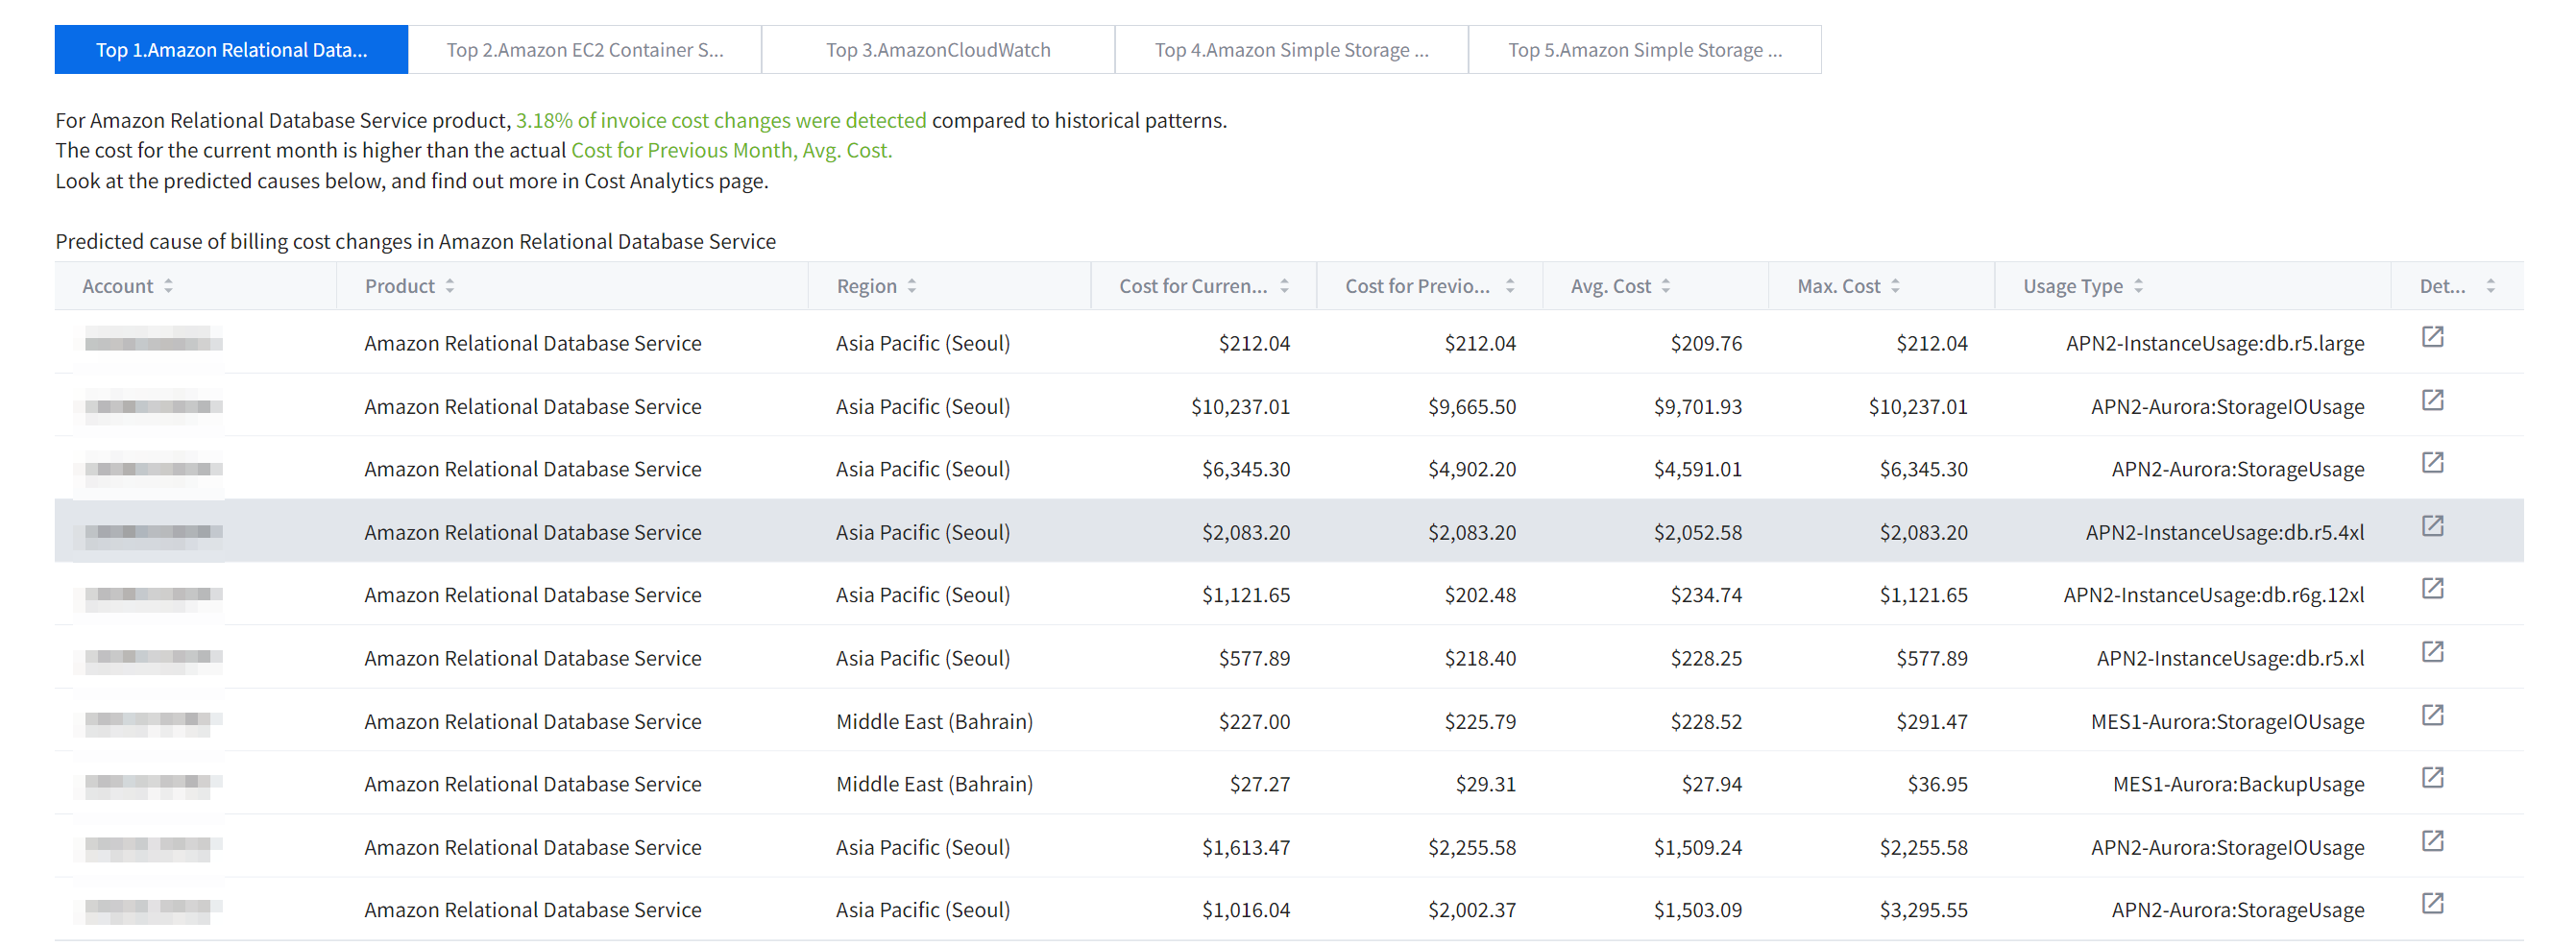Open details for MES1-Aurora:StorageIOUsage row
The image size is (2576, 946).
pyautogui.click(x=2432, y=715)
